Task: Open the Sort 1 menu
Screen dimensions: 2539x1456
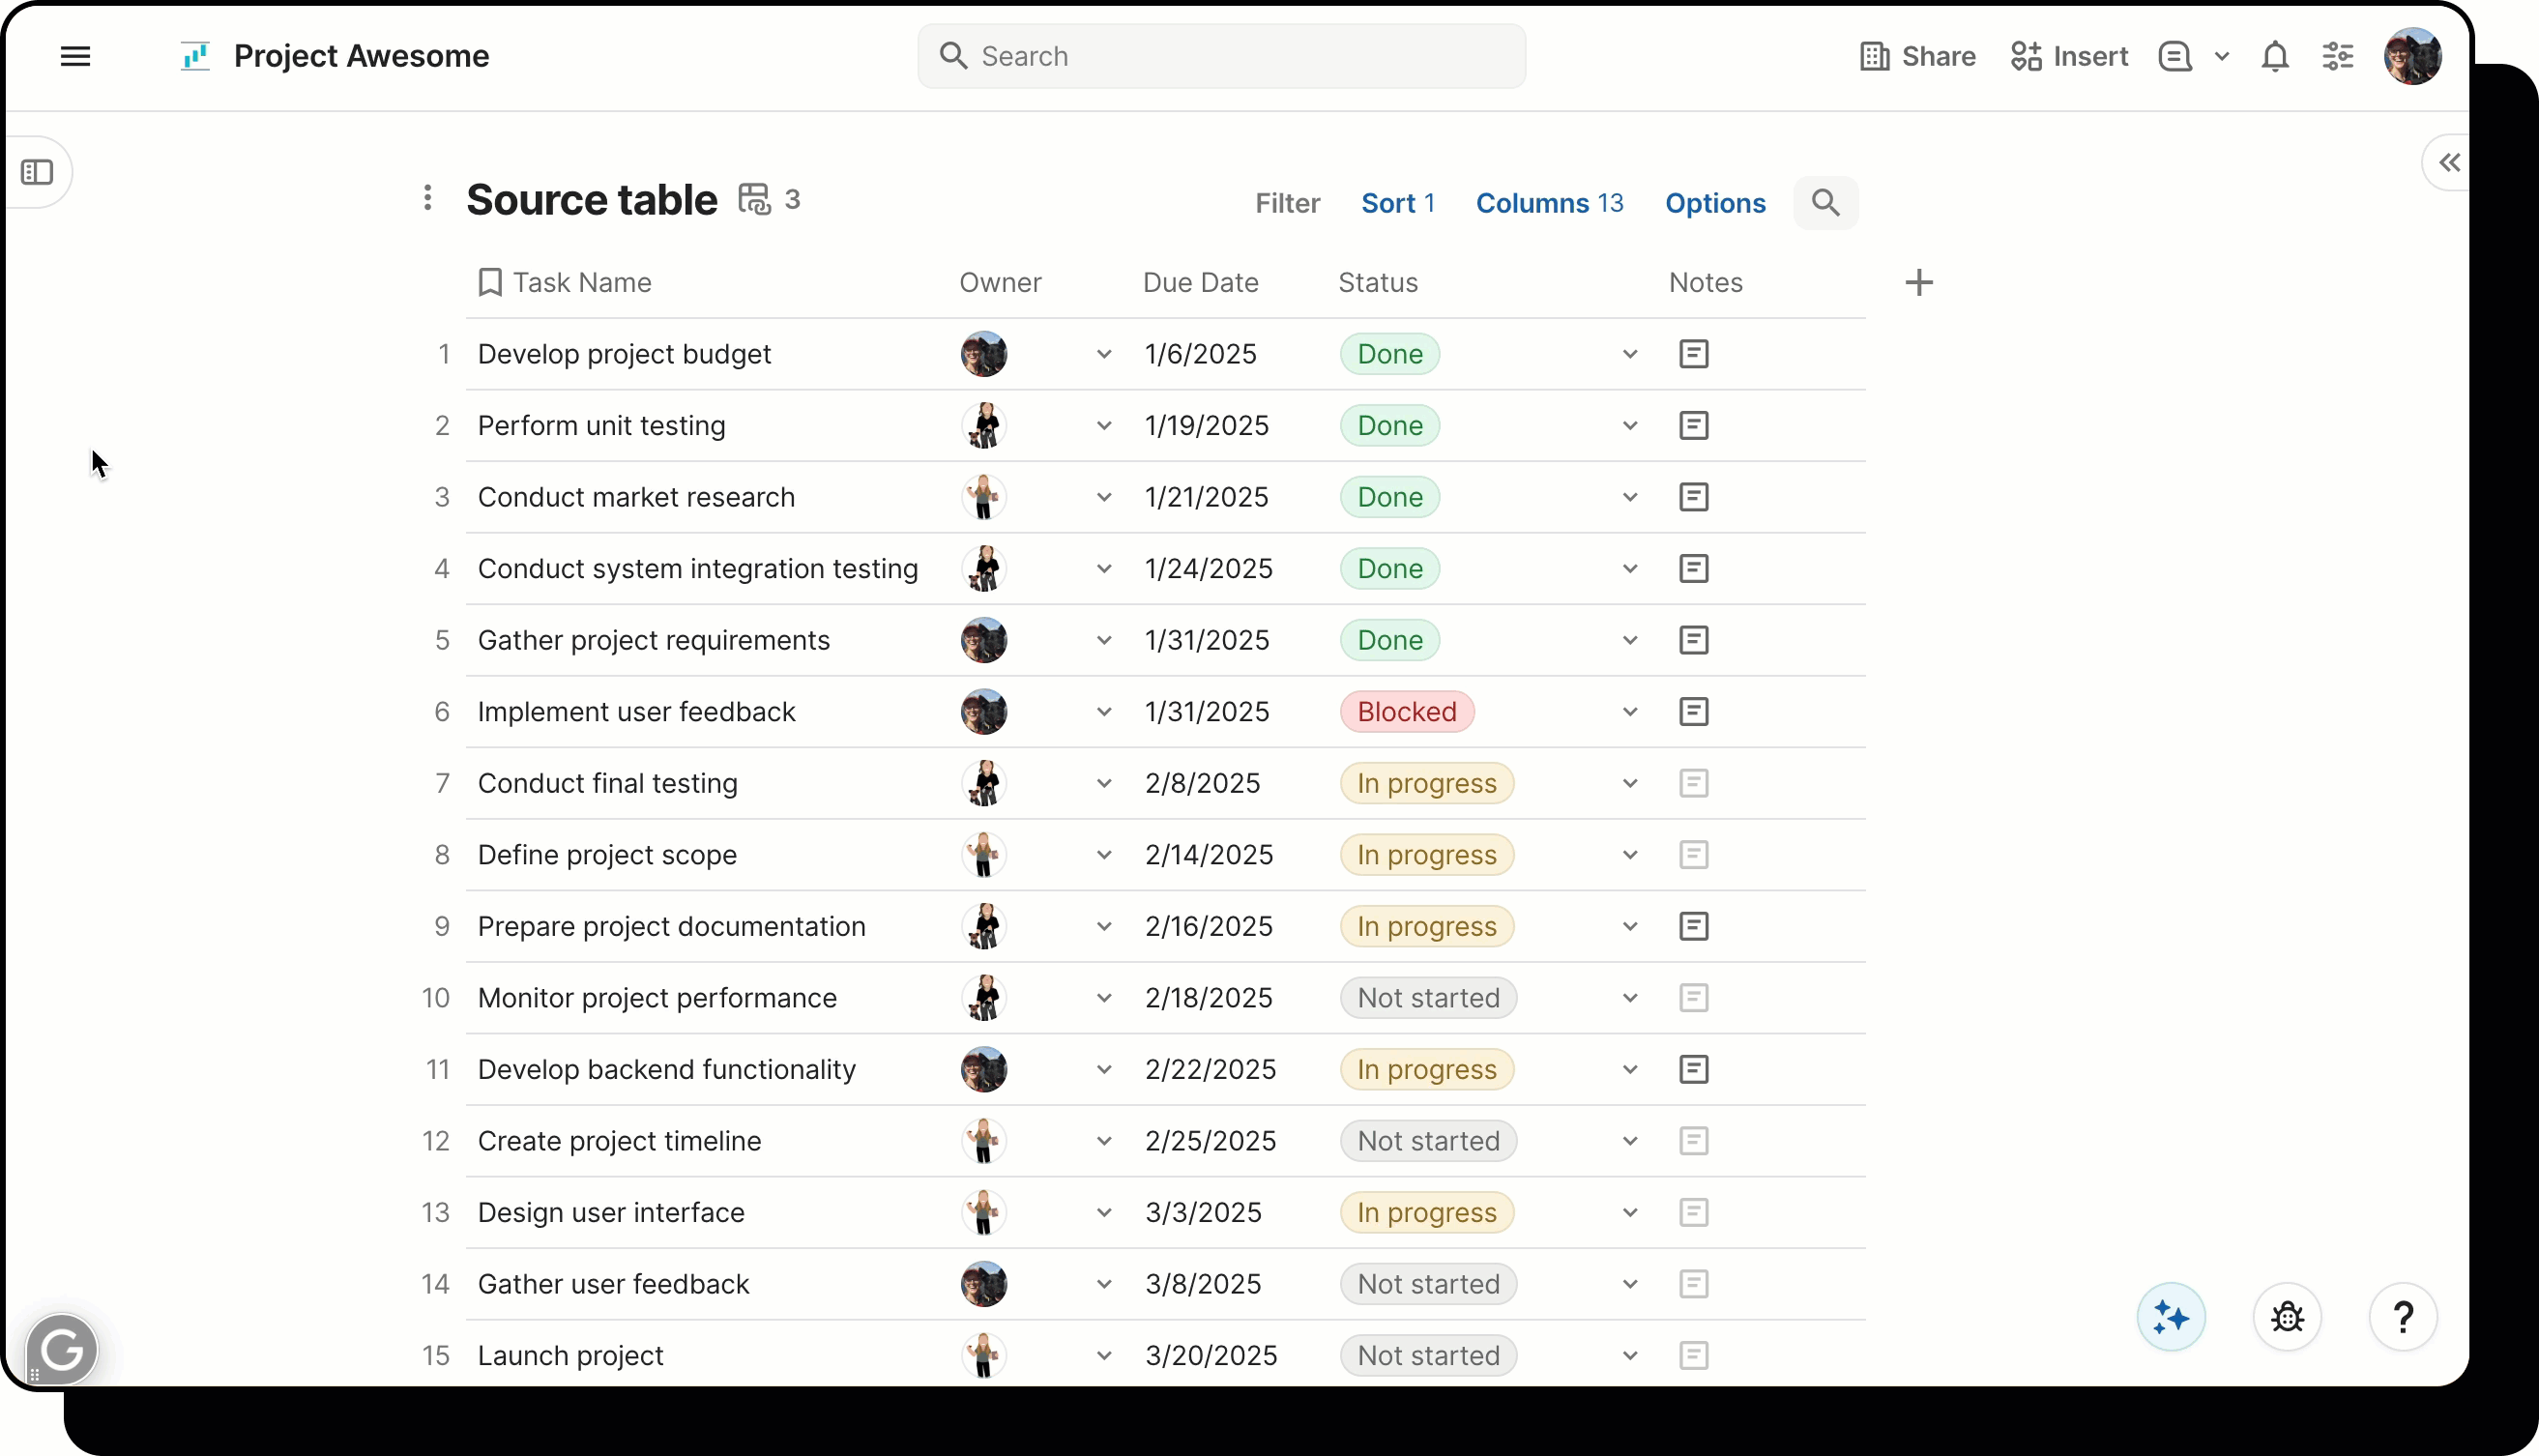Action: tap(1397, 203)
